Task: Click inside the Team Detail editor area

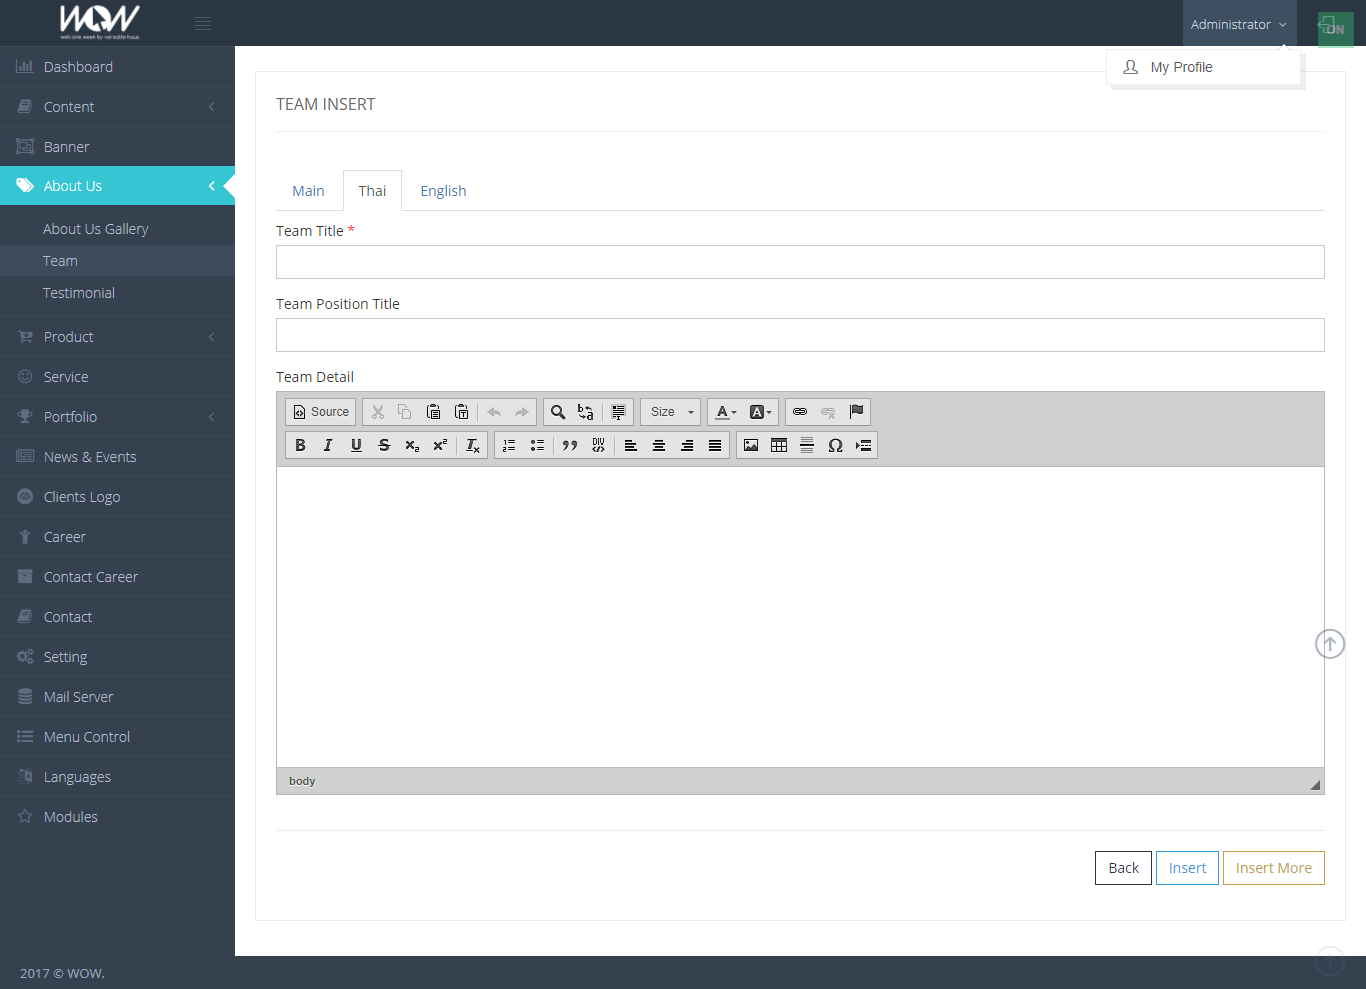Action: pos(800,617)
